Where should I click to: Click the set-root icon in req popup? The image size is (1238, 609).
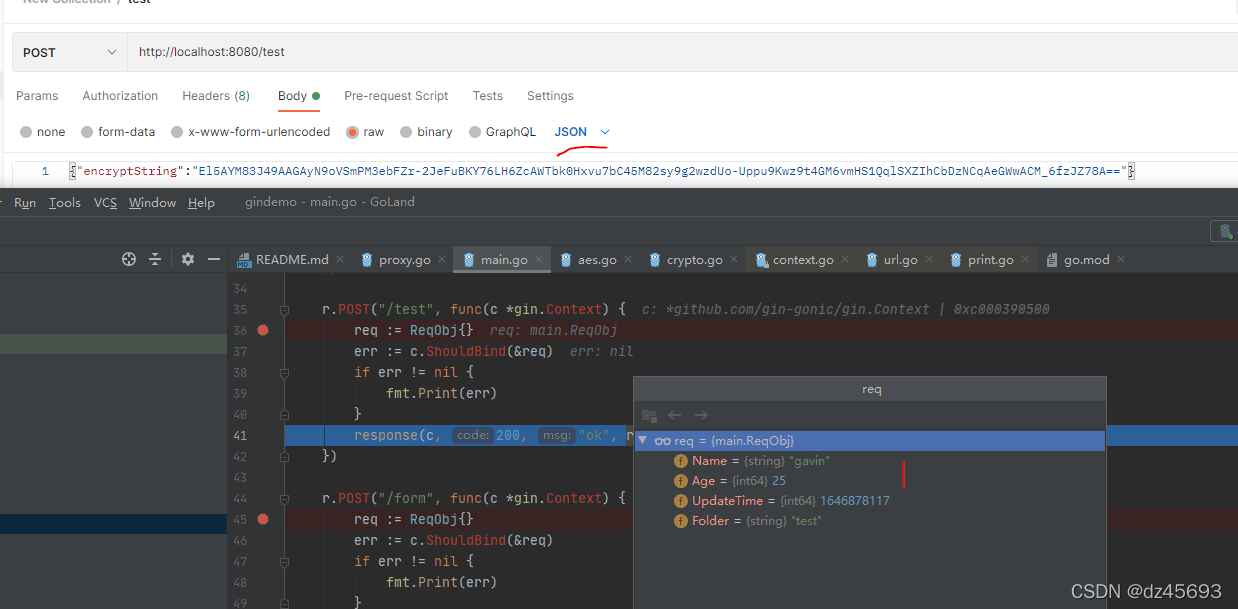[649, 415]
